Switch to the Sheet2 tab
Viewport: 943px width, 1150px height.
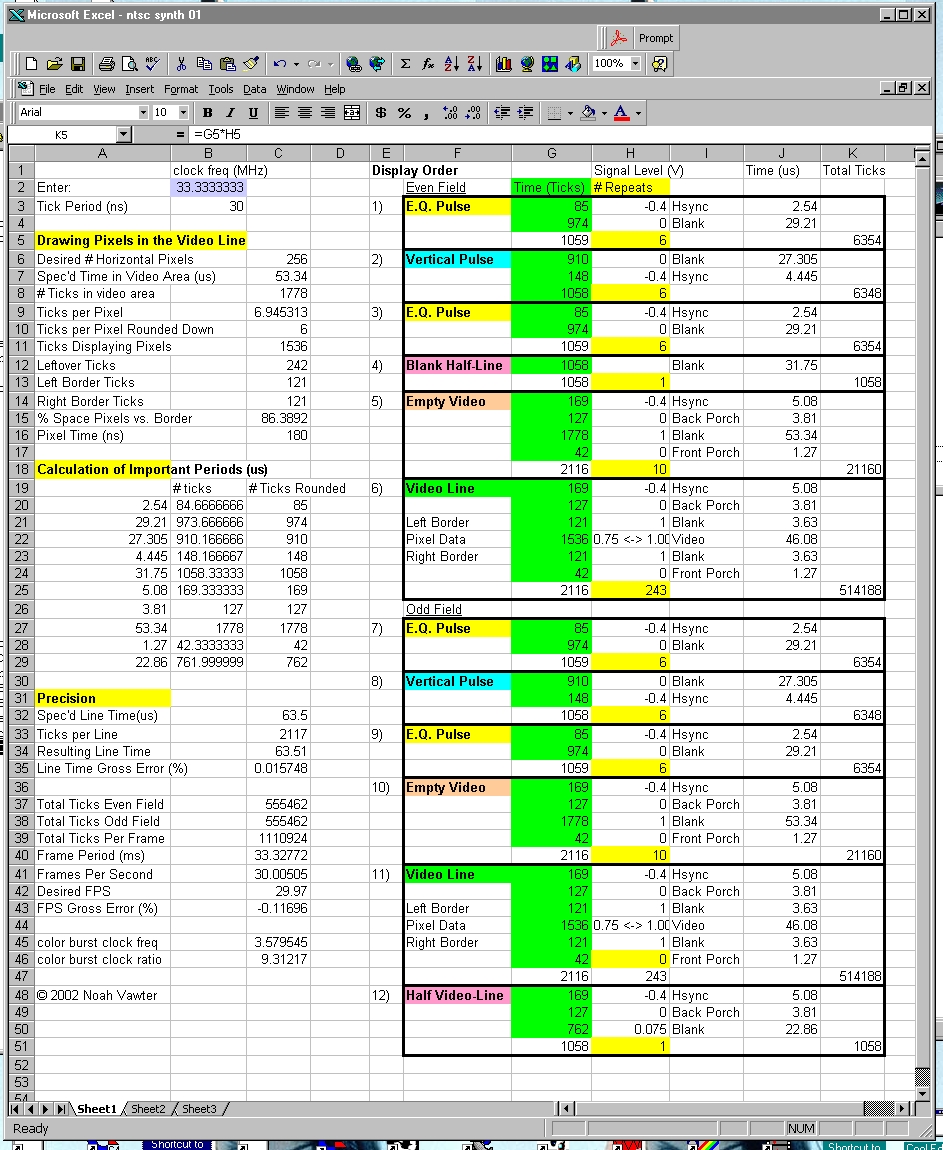[148, 1109]
